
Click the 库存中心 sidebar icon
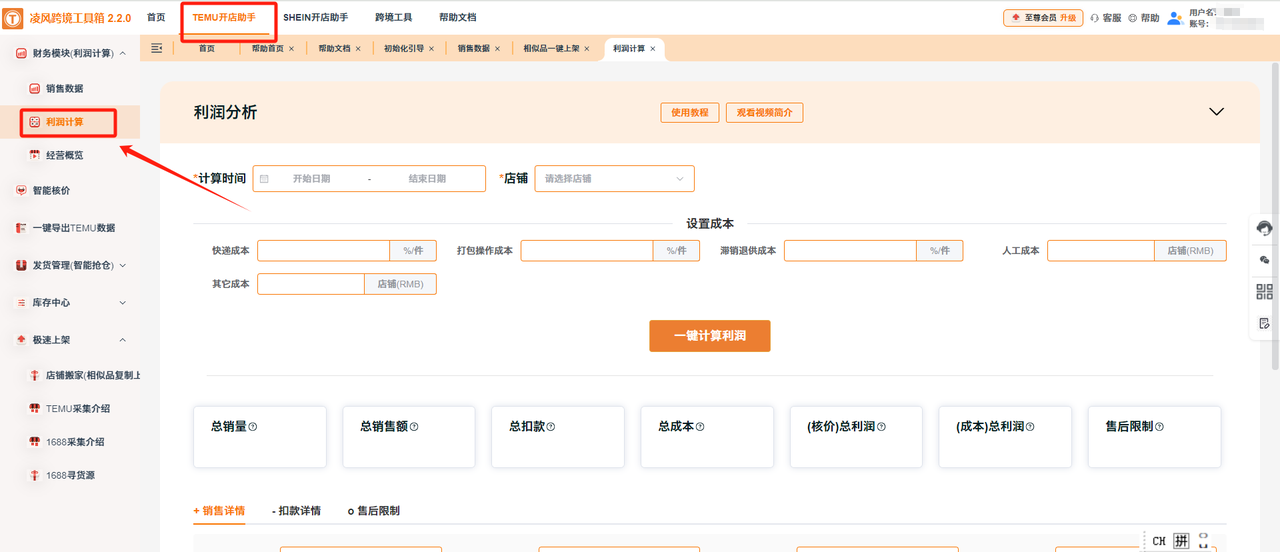tap(21, 302)
